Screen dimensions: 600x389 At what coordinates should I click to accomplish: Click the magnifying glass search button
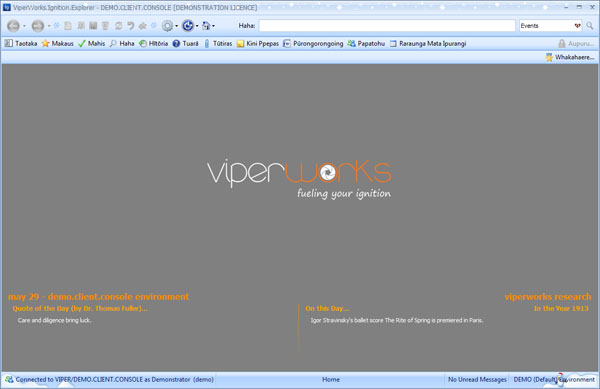point(590,26)
